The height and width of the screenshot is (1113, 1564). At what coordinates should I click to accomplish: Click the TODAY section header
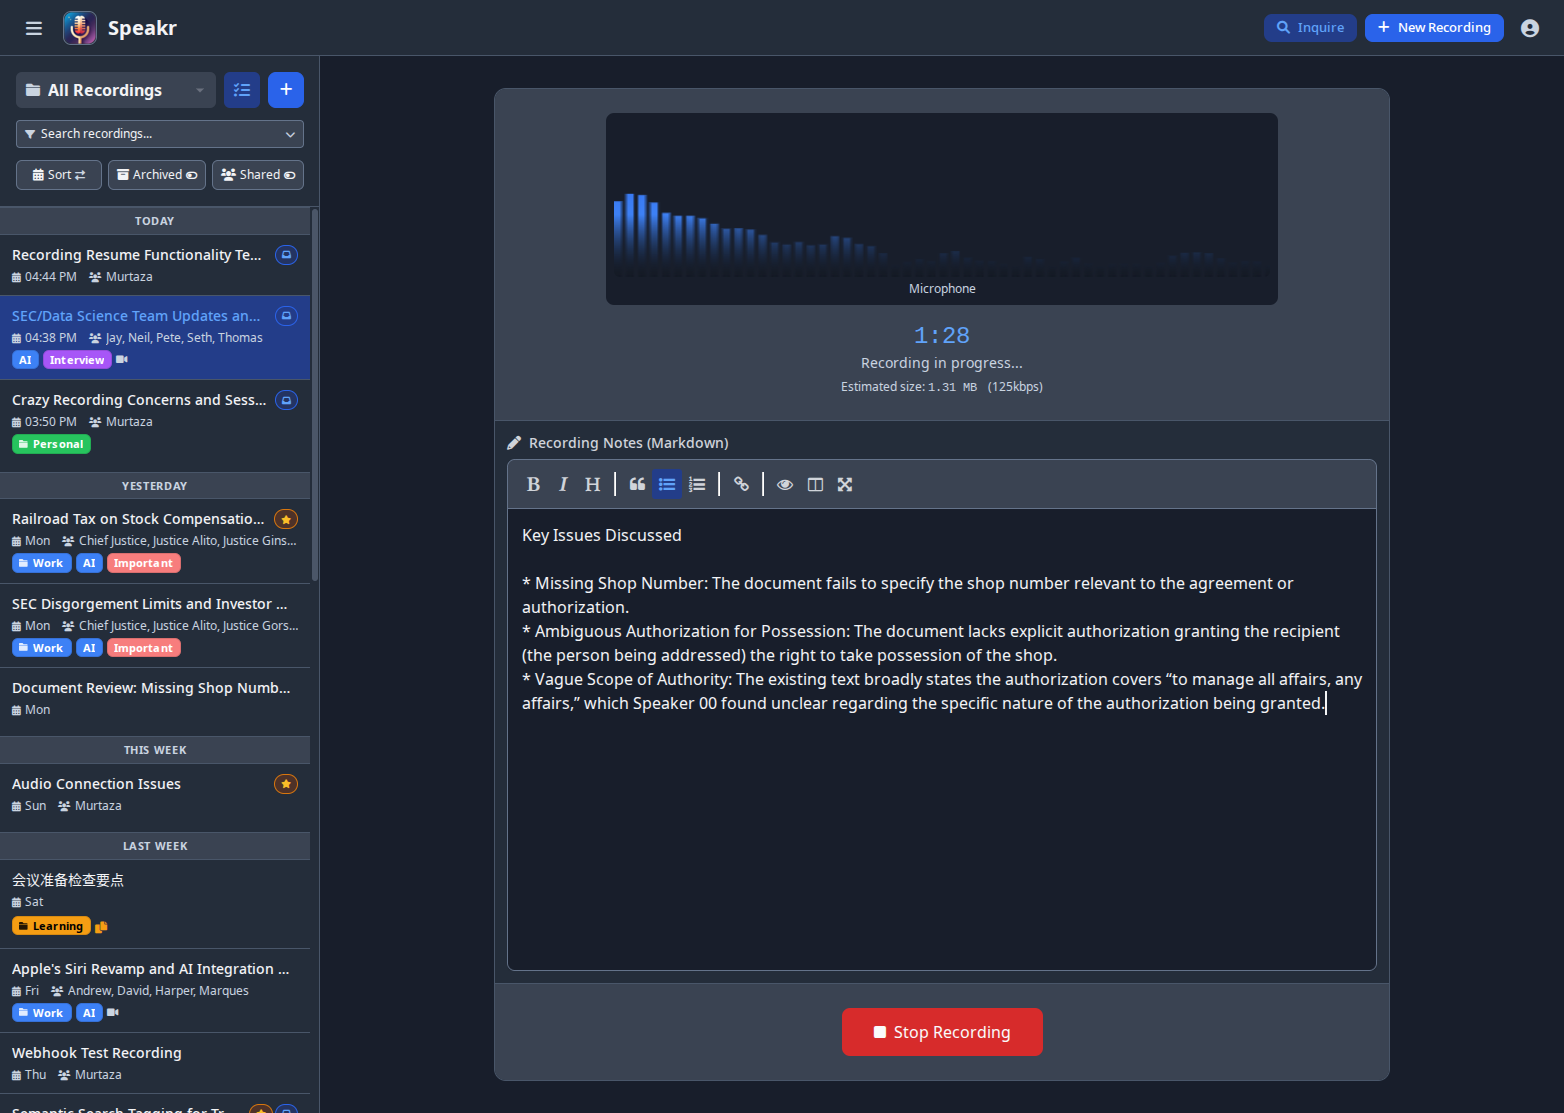(155, 221)
